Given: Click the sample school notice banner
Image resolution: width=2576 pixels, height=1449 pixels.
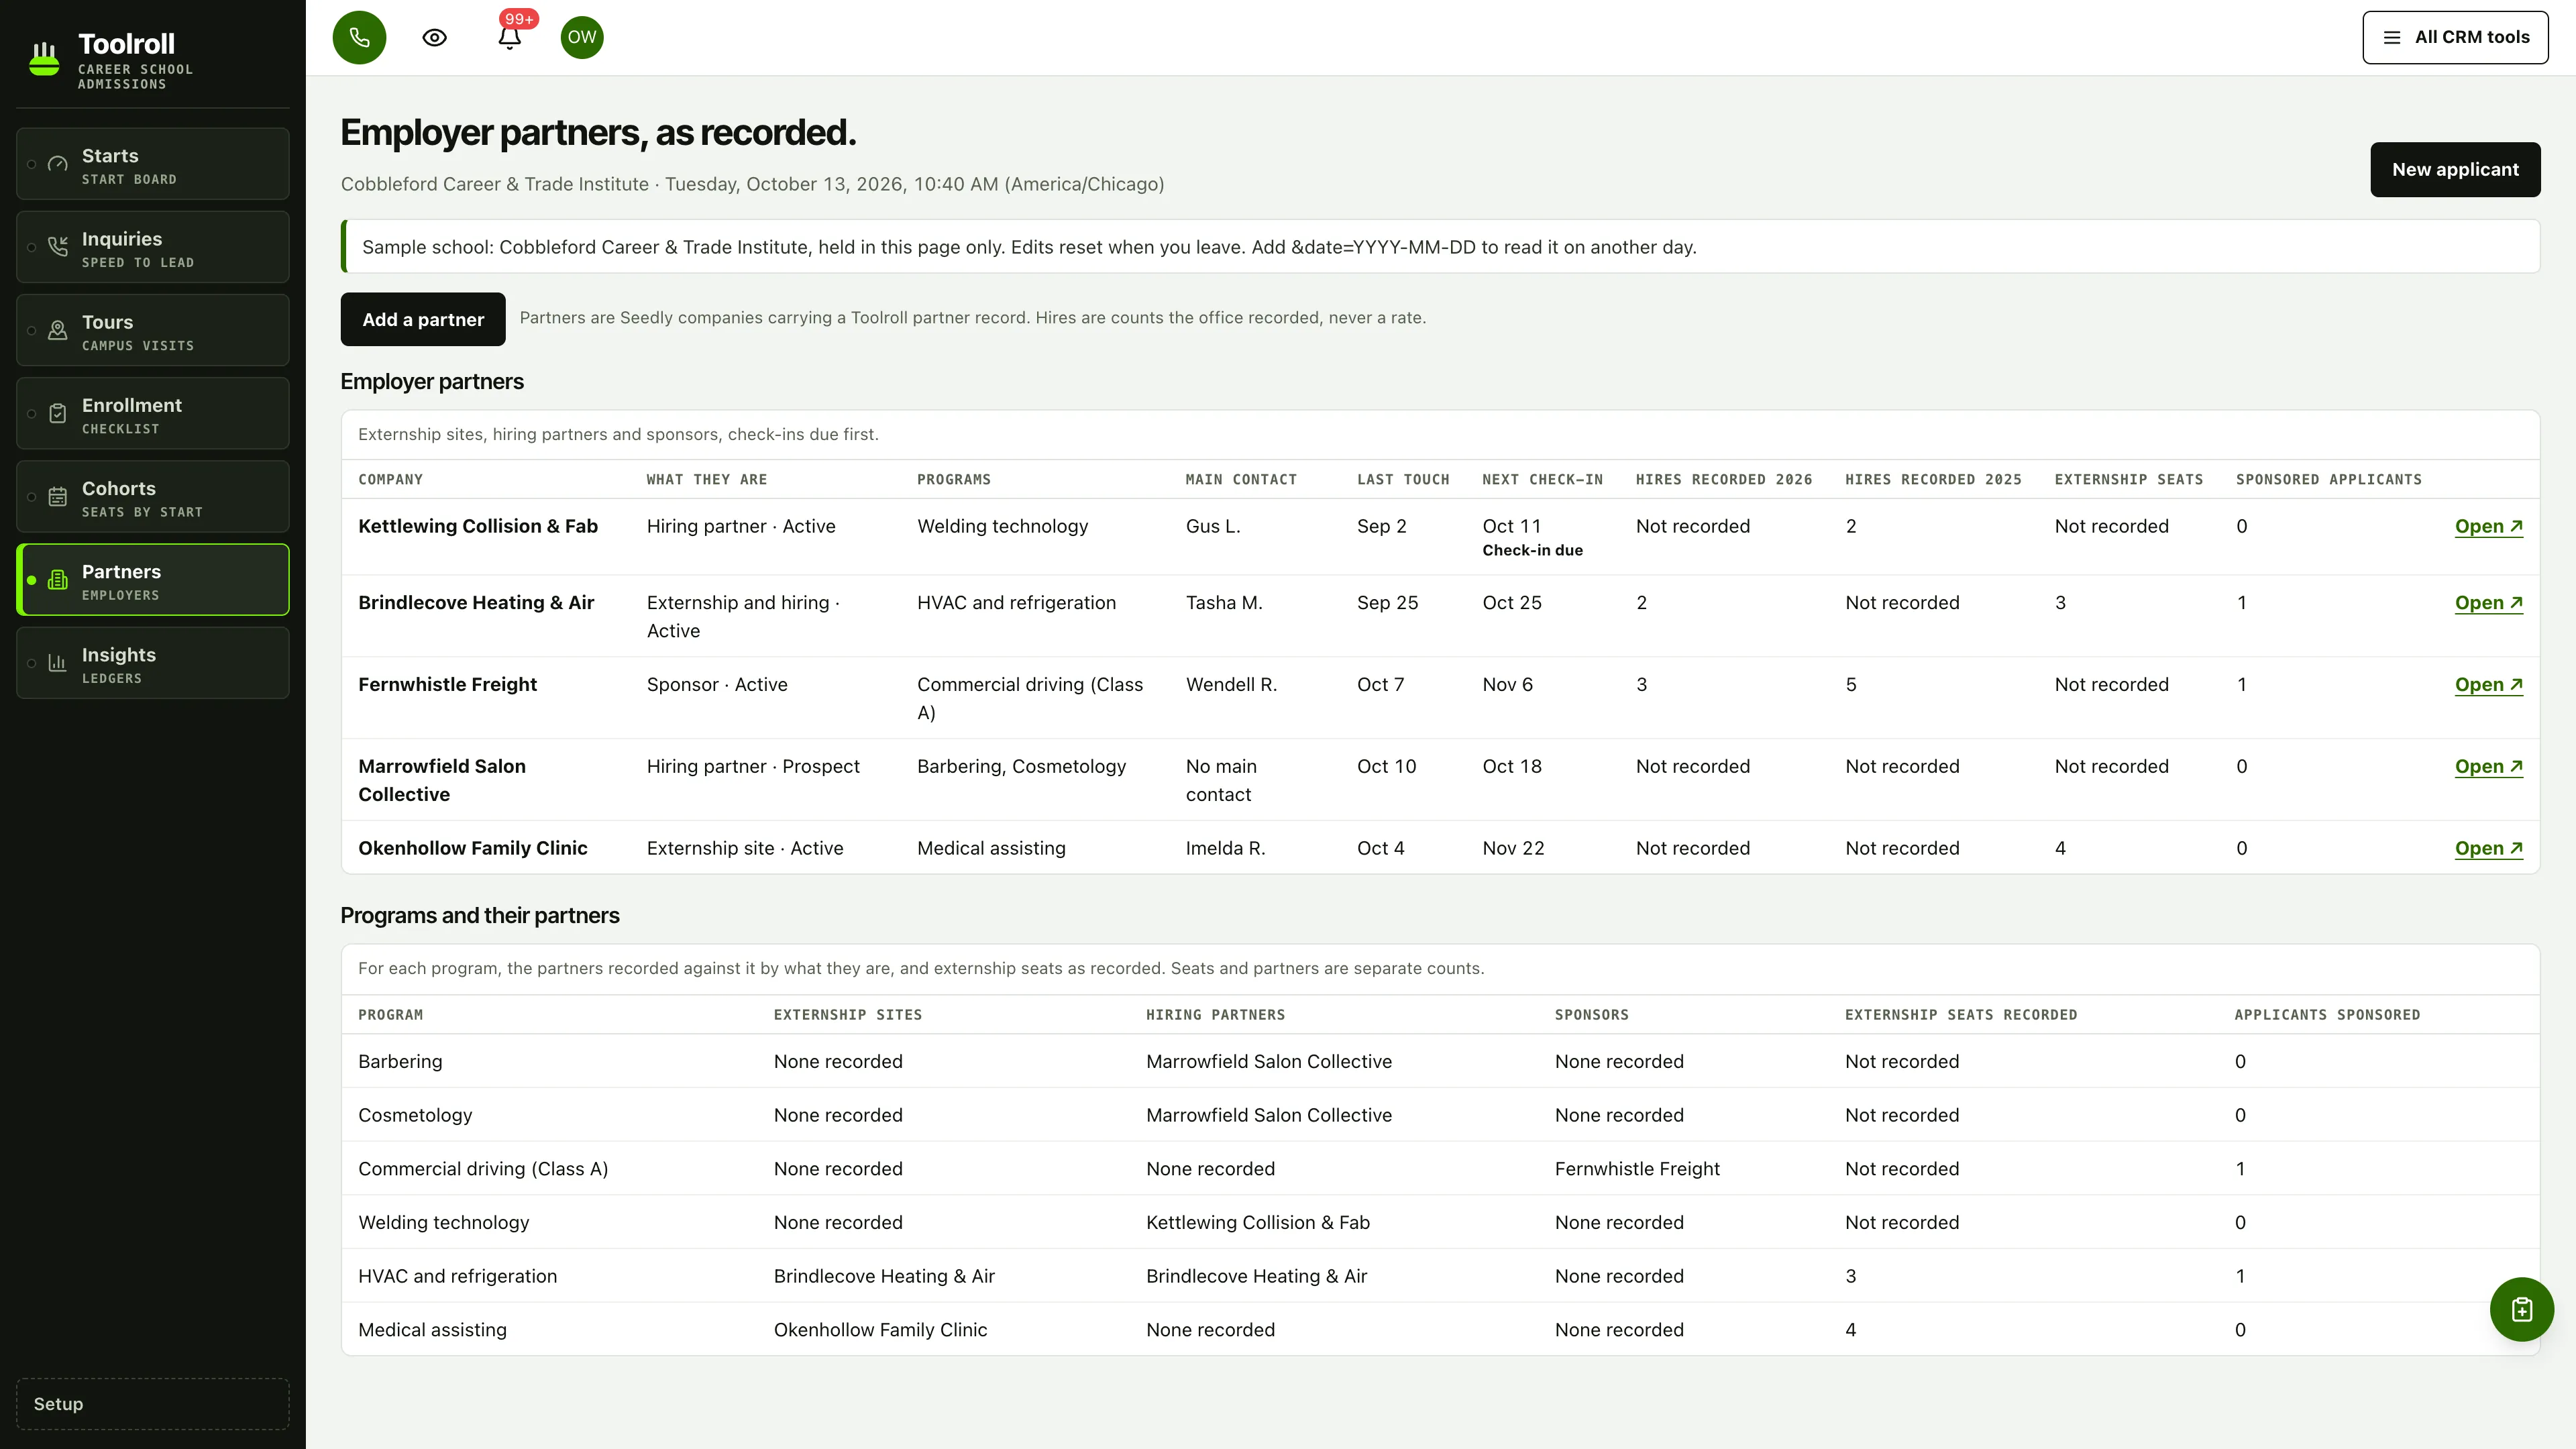Looking at the screenshot, I should coord(1440,247).
